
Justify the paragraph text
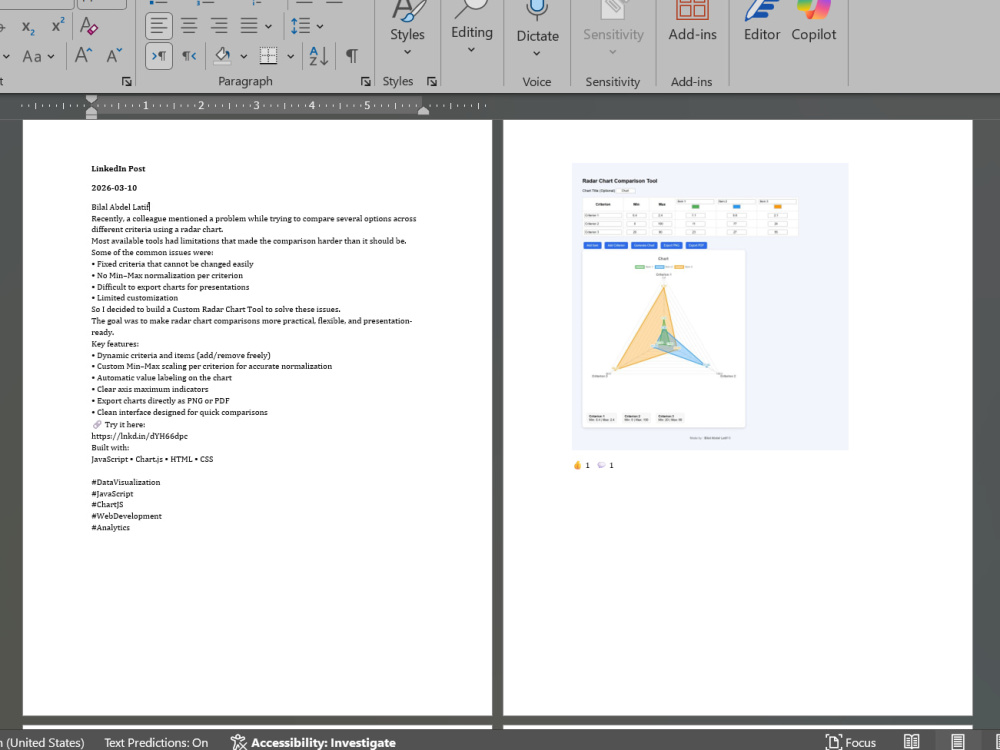[x=249, y=26]
